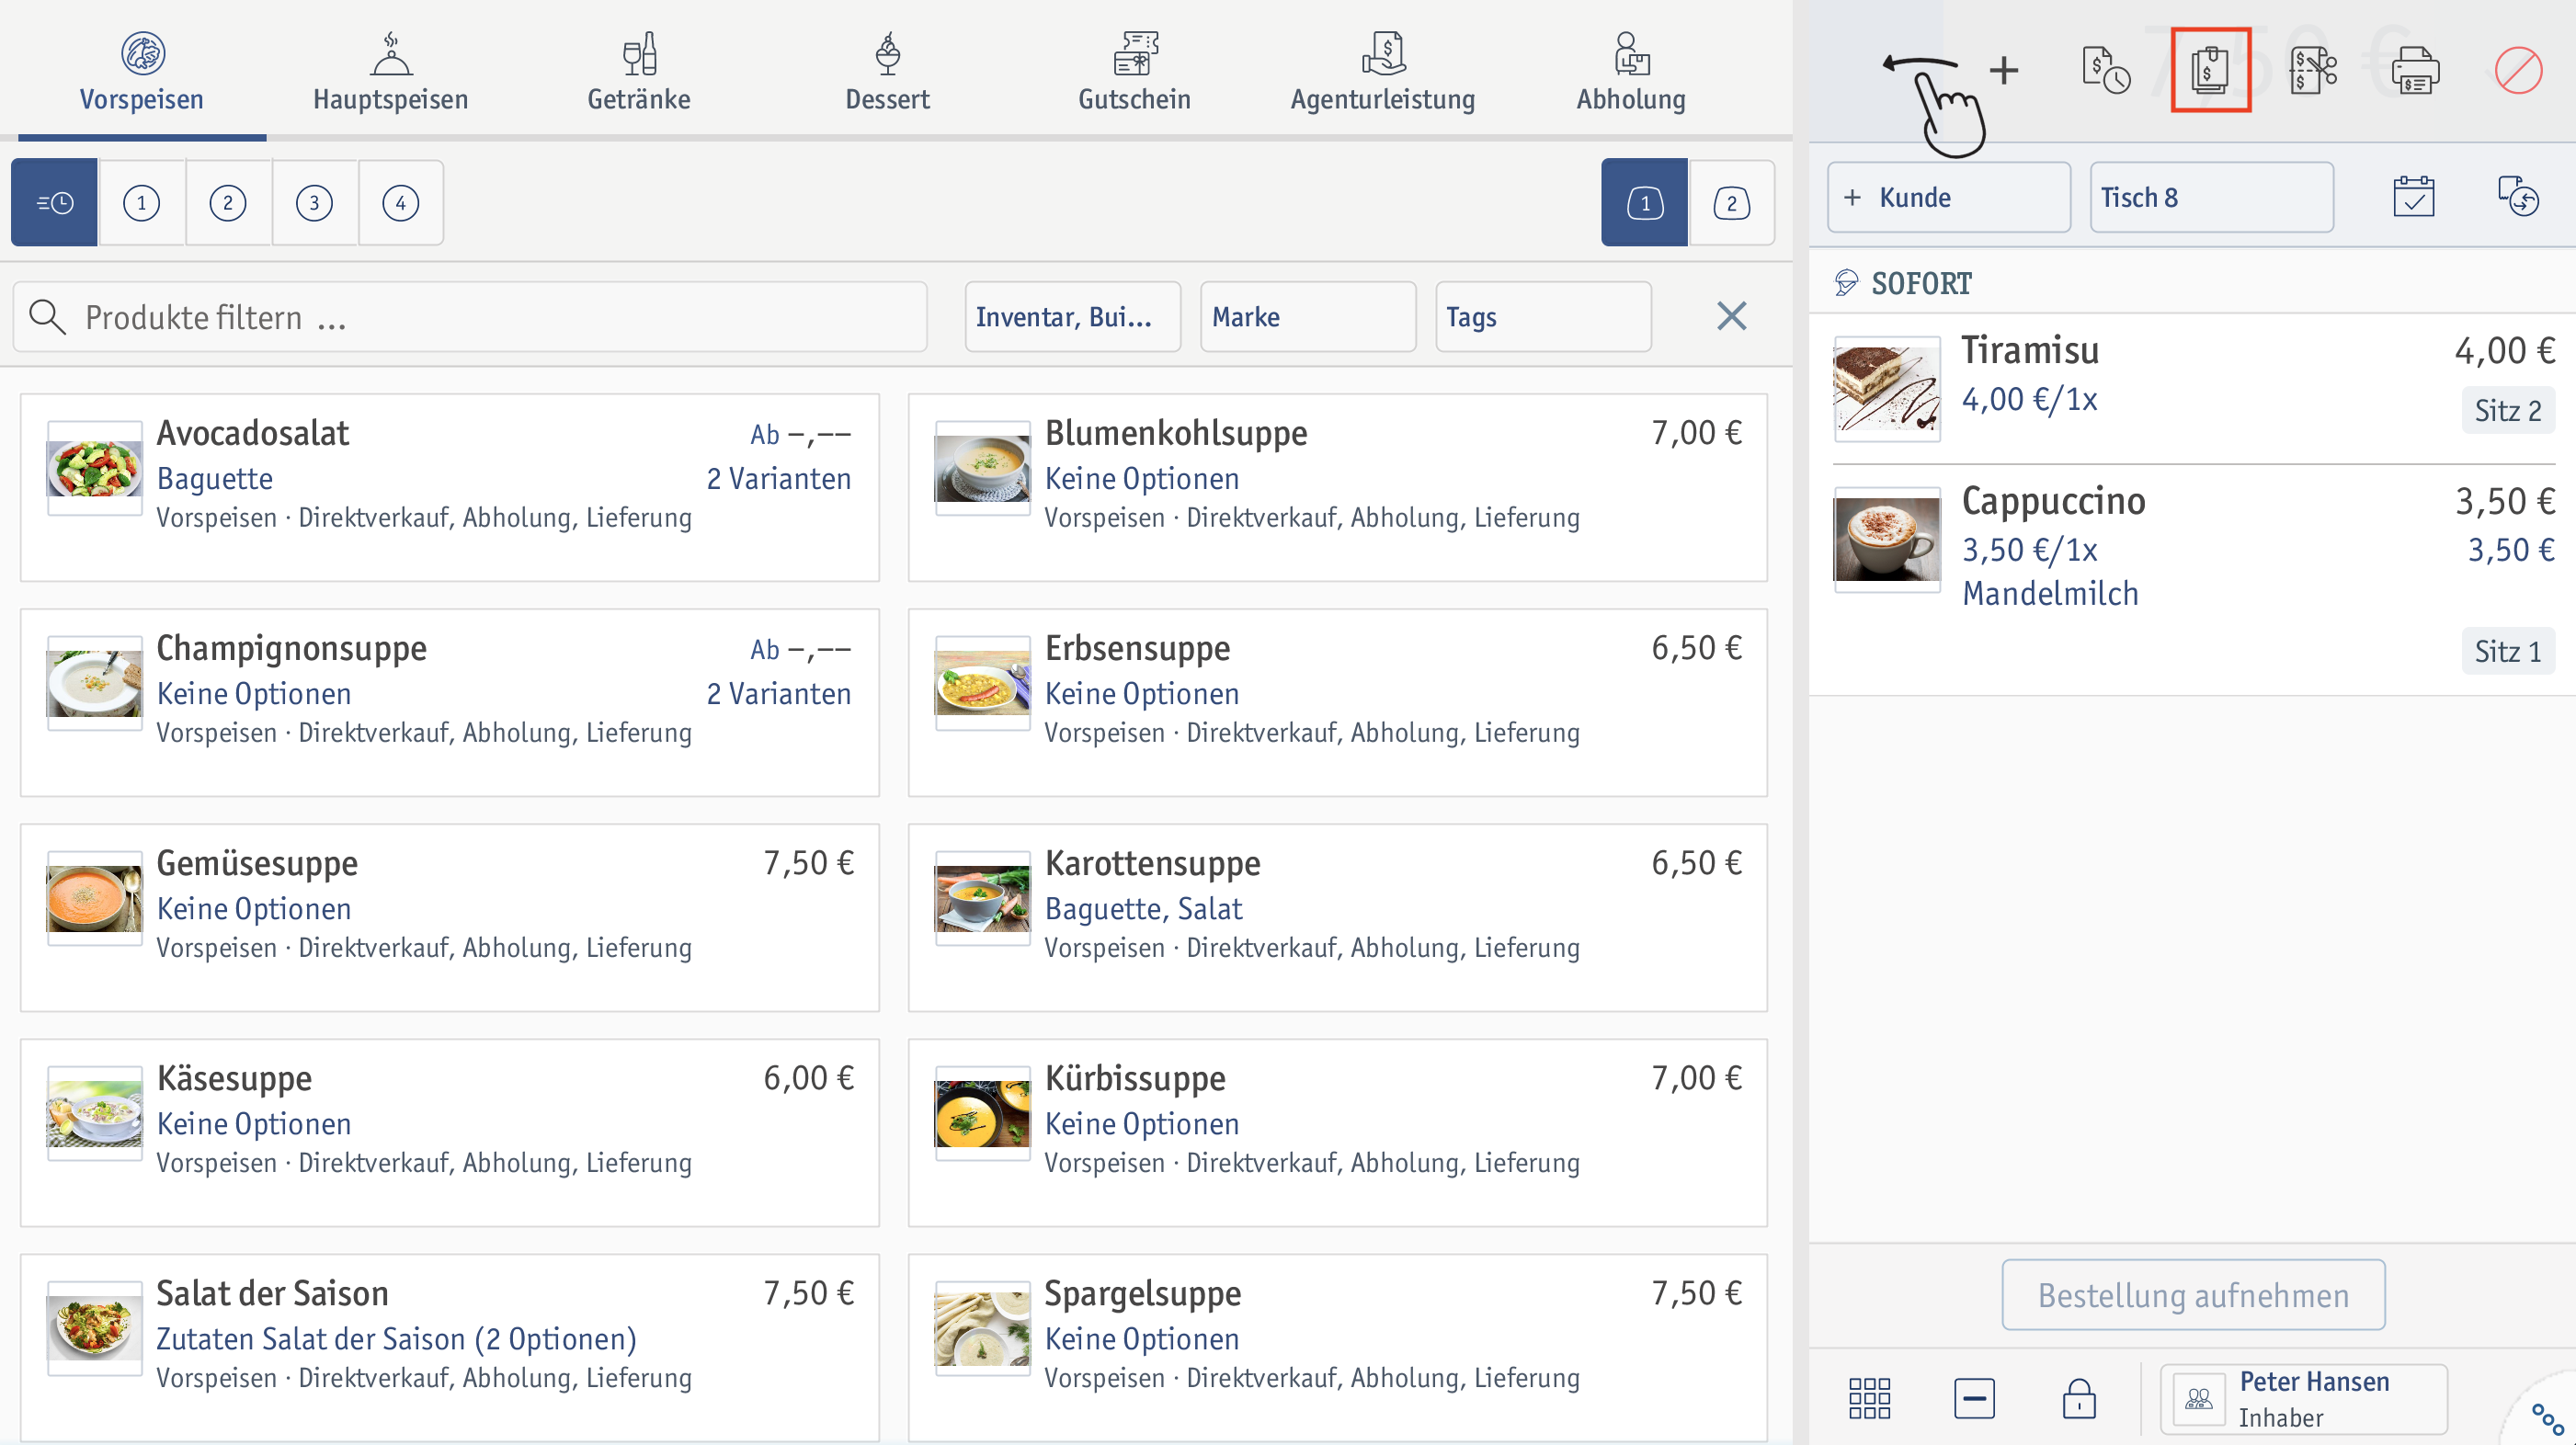Screen dimensions: 2576x1445
Task: Click 2 Varianten on Champignonsuppe
Action: pos(779,694)
